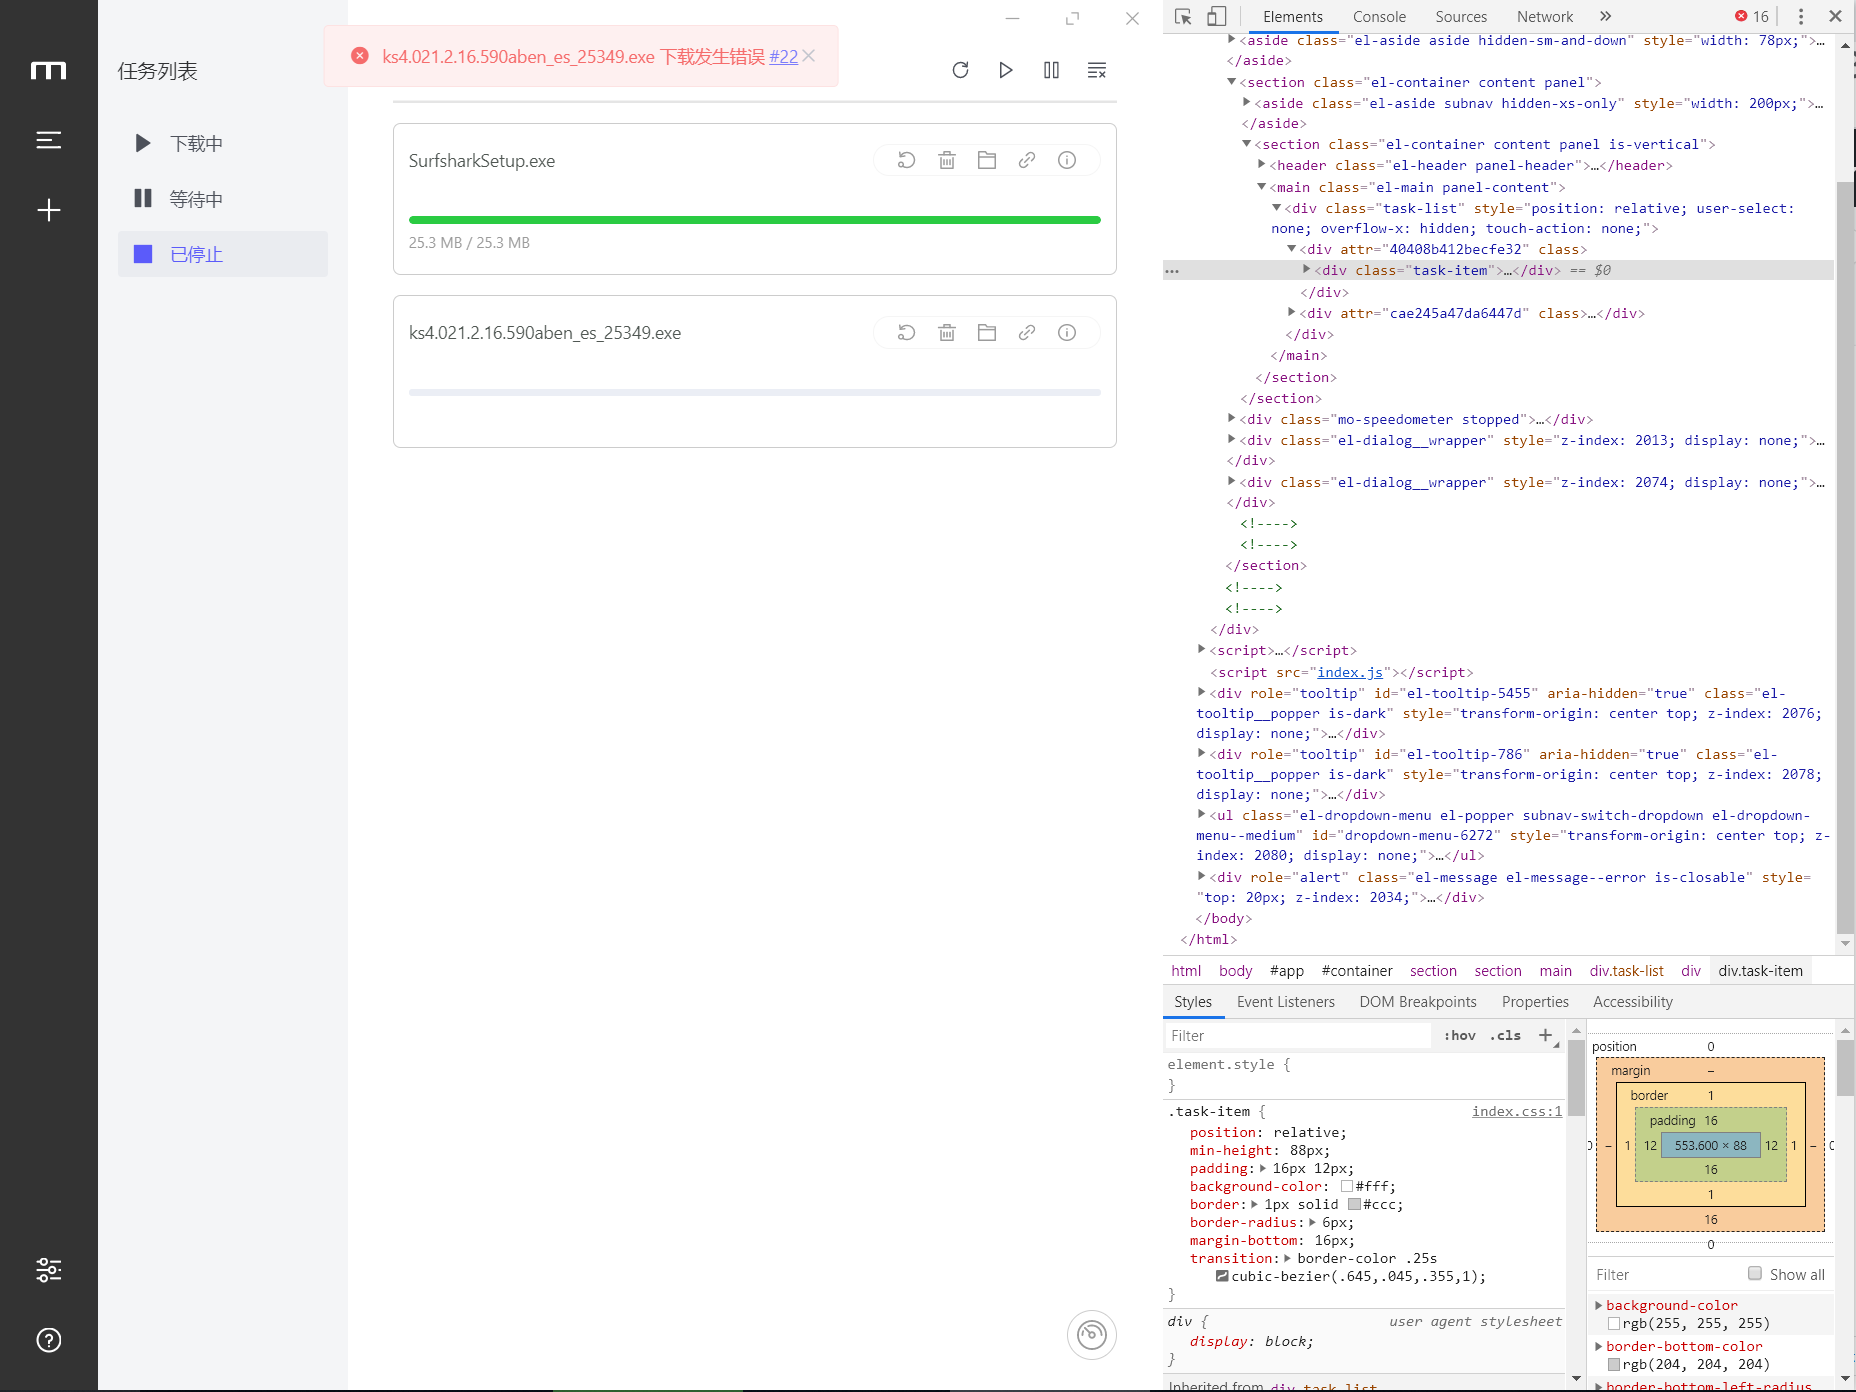Show more DevTools tabs via the chevron
The height and width of the screenshot is (1392, 1856).
[1605, 16]
